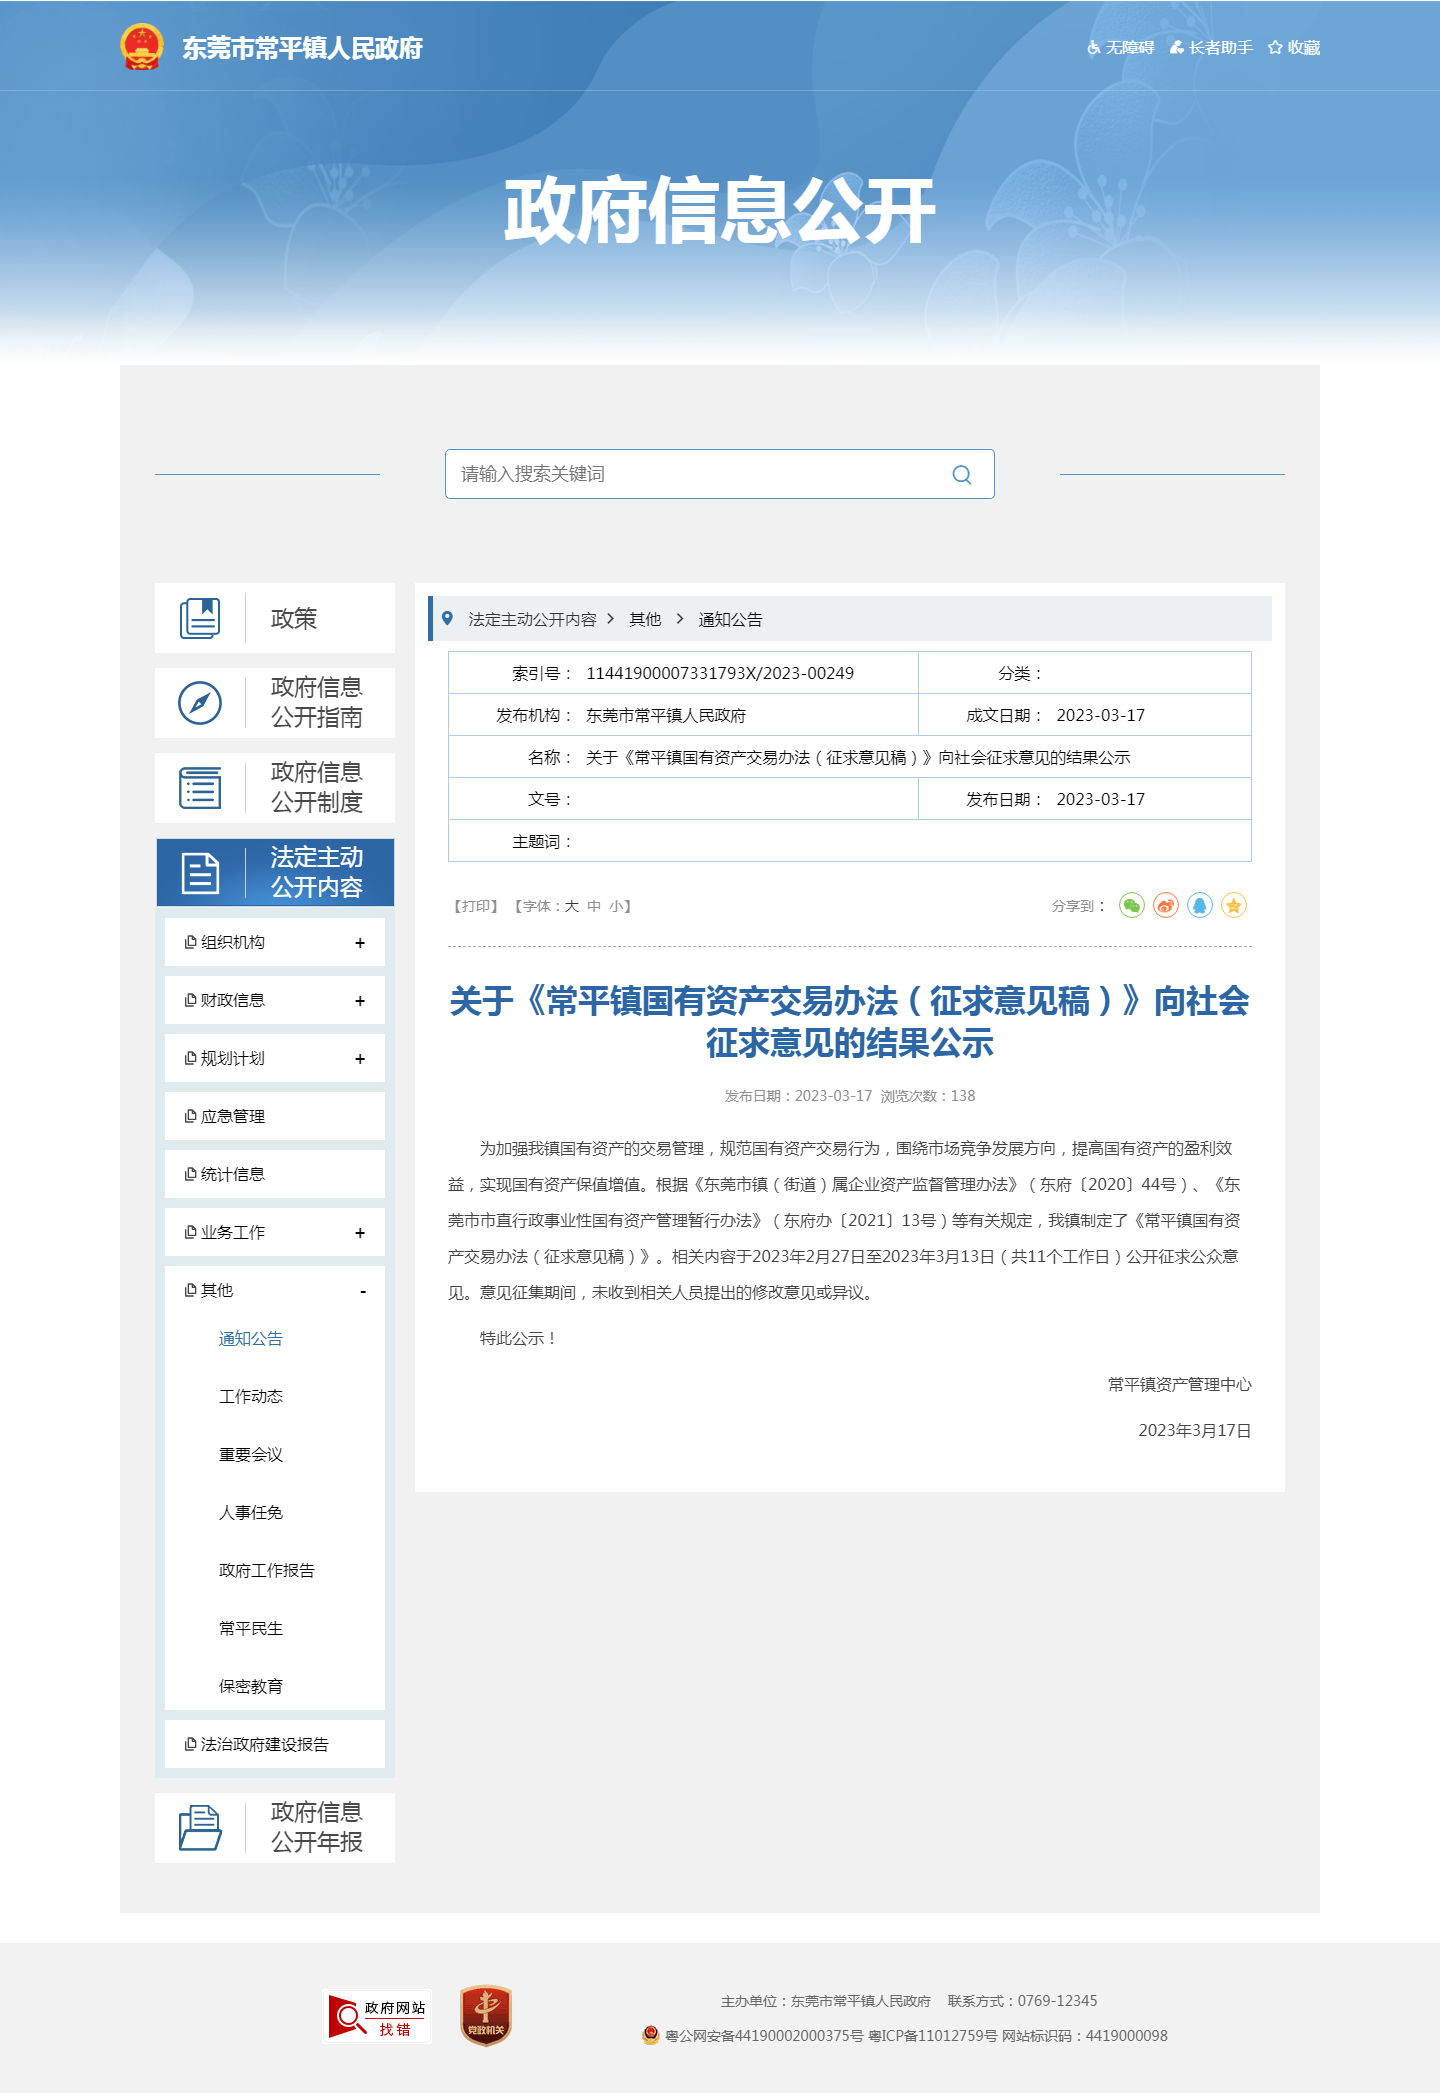Set font size to 大
The width and height of the screenshot is (1440, 2093).
coord(572,906)
